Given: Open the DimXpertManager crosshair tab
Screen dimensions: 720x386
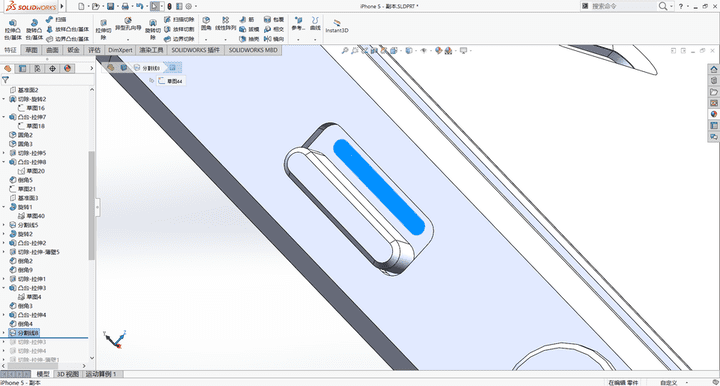Looking at the screenshot, I should click(52, 68).
